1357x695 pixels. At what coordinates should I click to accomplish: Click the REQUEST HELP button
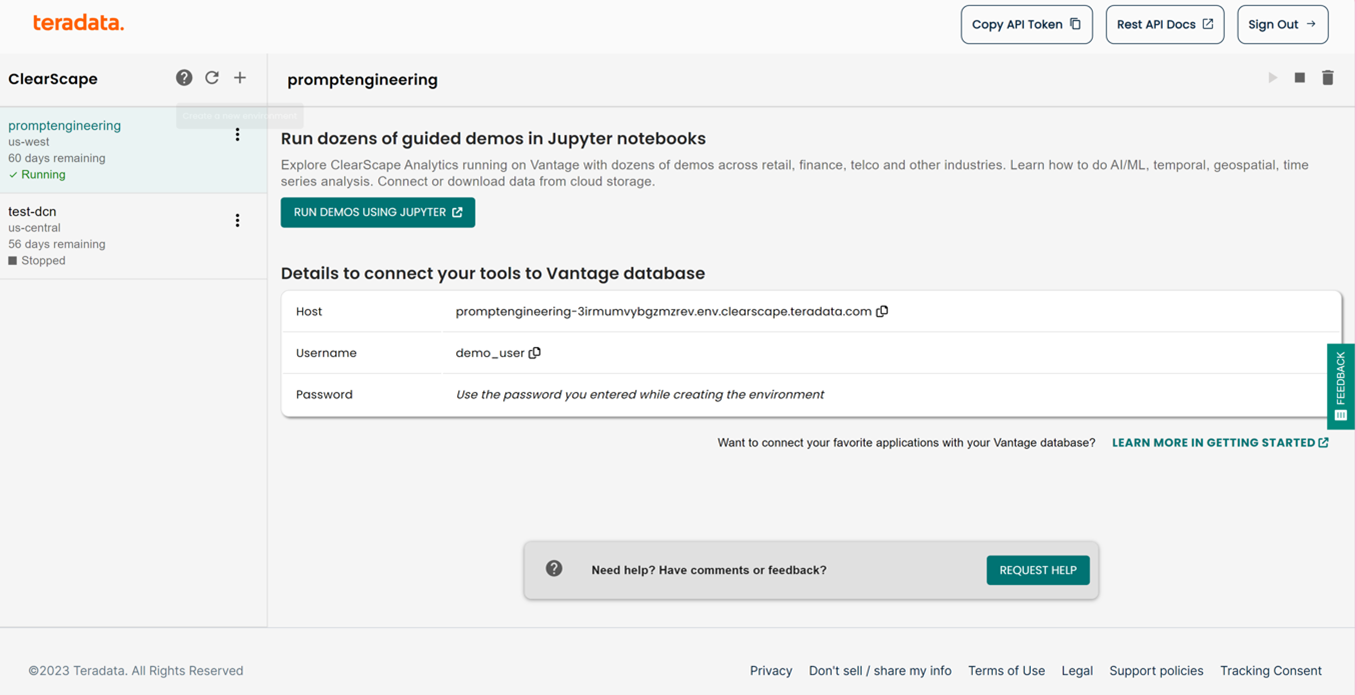pos(1037,570)
